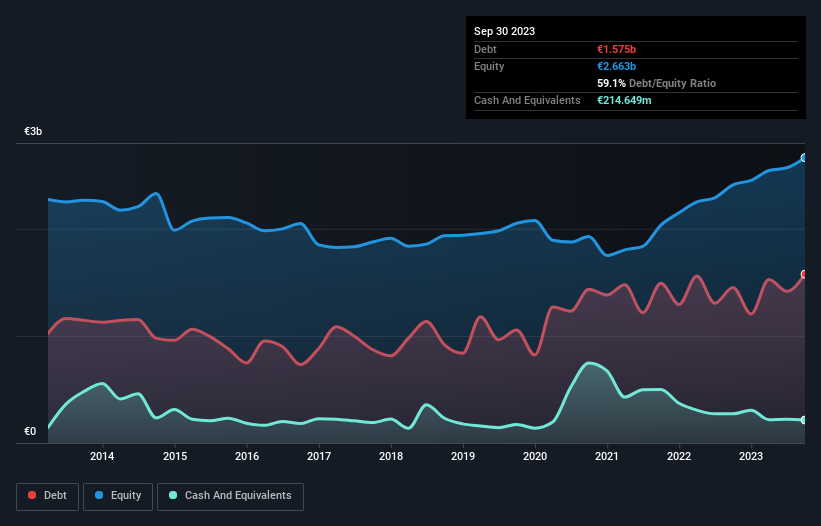The image size is (821, 526).
Task: Select the 2015 x-axis label
Action: [175, 456]
